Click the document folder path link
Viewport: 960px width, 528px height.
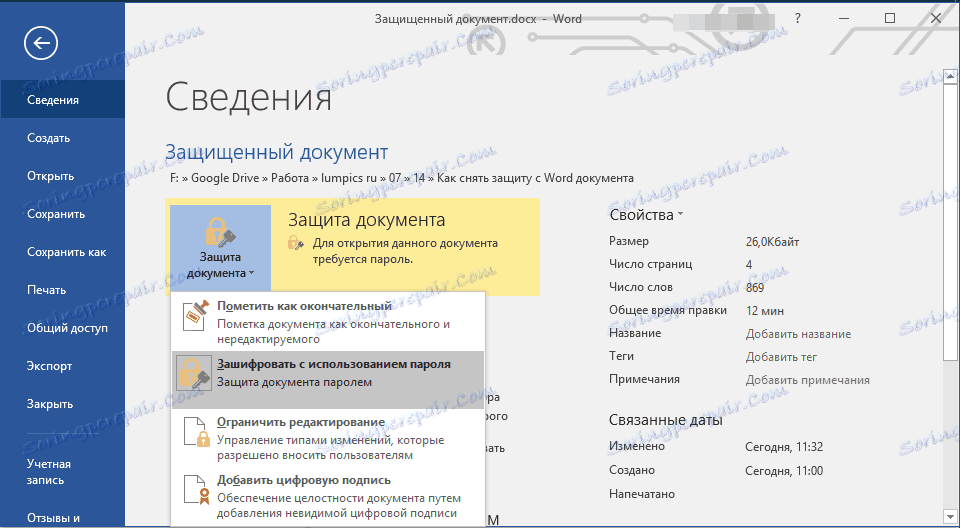pos(402,178)
